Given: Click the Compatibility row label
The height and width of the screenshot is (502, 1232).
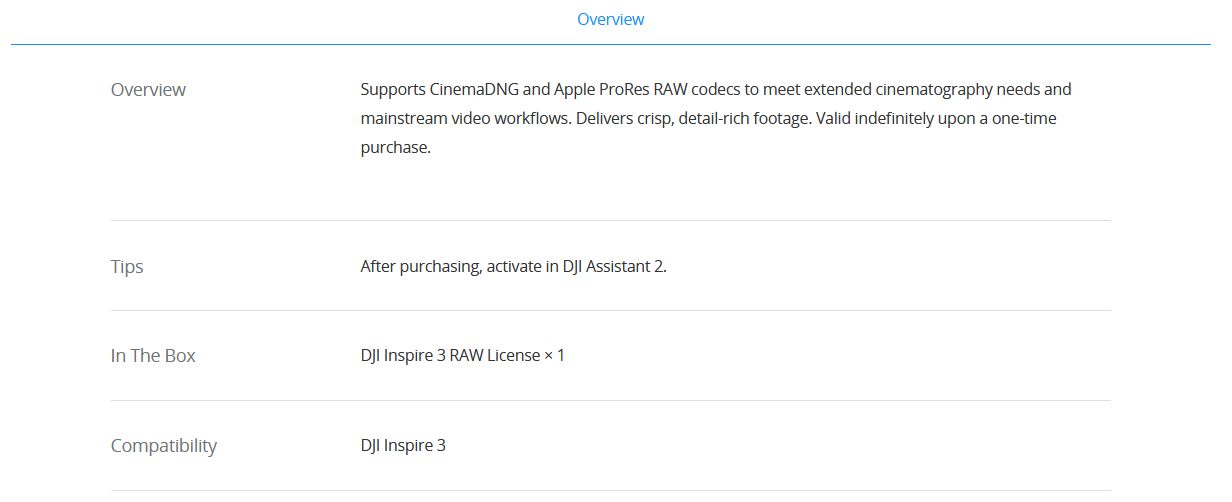Looking at the screenshot, I should tap(164, 445).
